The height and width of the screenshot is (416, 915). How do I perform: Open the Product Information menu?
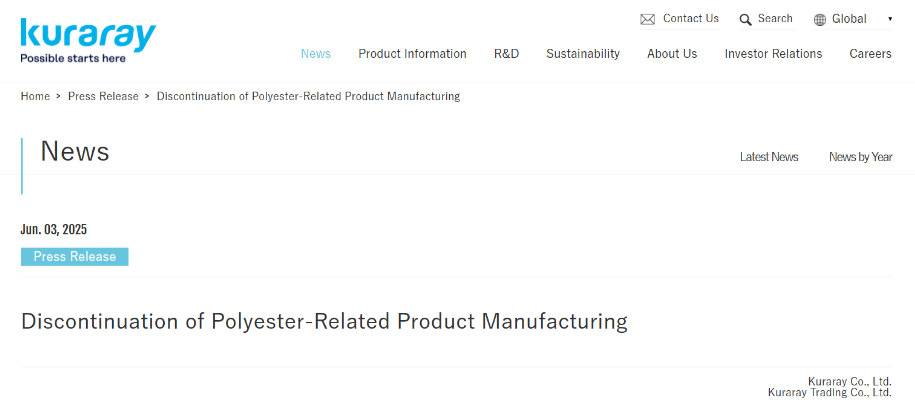coord(412,54)
